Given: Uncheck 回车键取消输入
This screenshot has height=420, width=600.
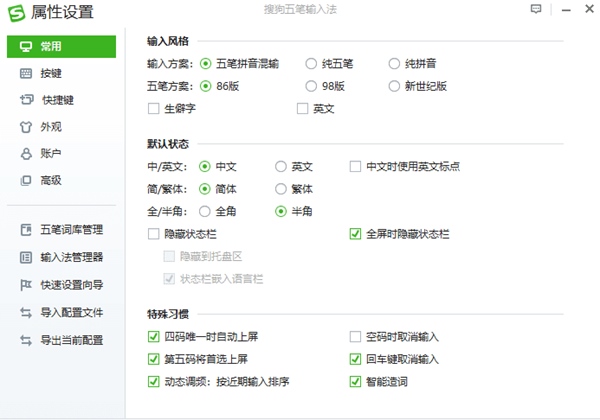Looking at the screenshot, I should pyautogui.click(x=355, y=359).
